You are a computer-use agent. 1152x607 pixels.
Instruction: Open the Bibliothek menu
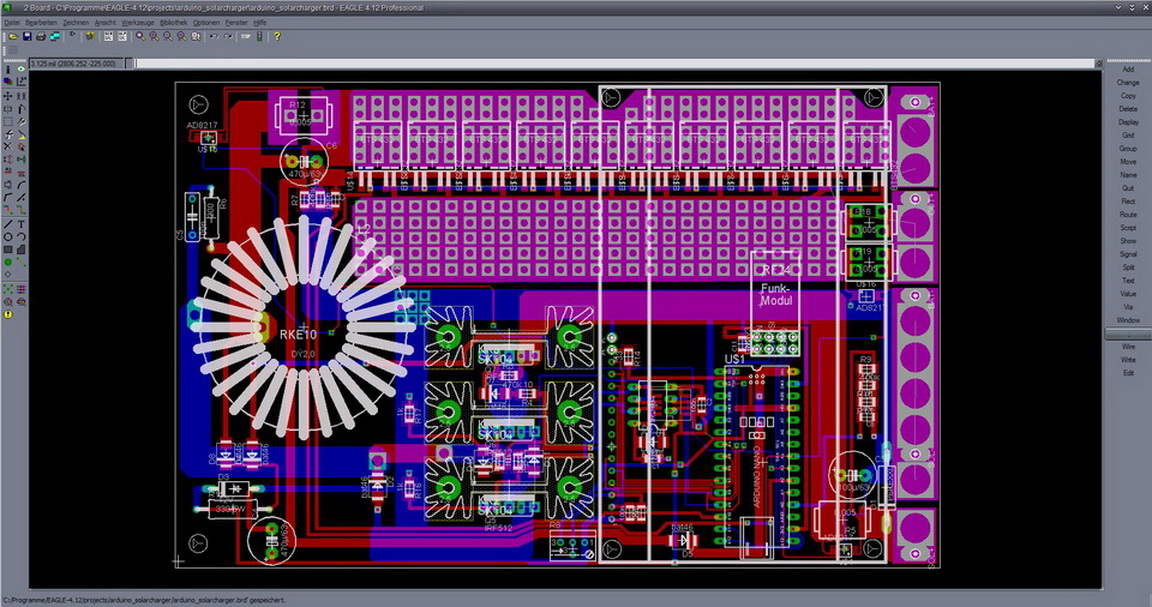pyautogui.click(x=173, y=21)
